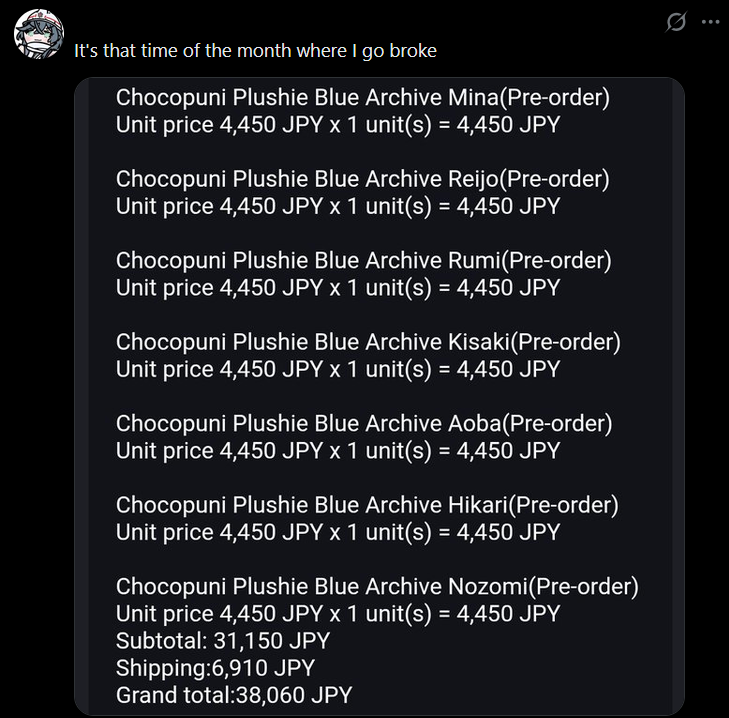Open Grok explain icon on the post
Viewport: 729px width, 718px height.
(676, 21)
